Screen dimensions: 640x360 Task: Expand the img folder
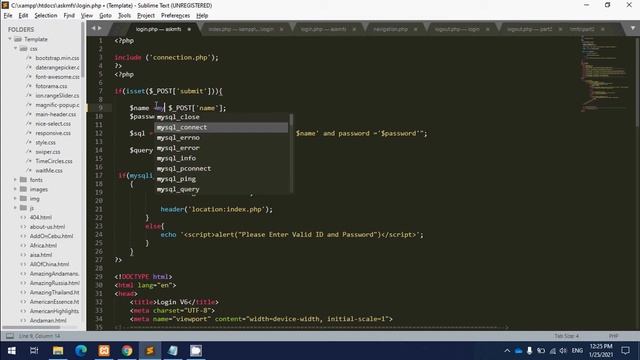coord(16,198)
